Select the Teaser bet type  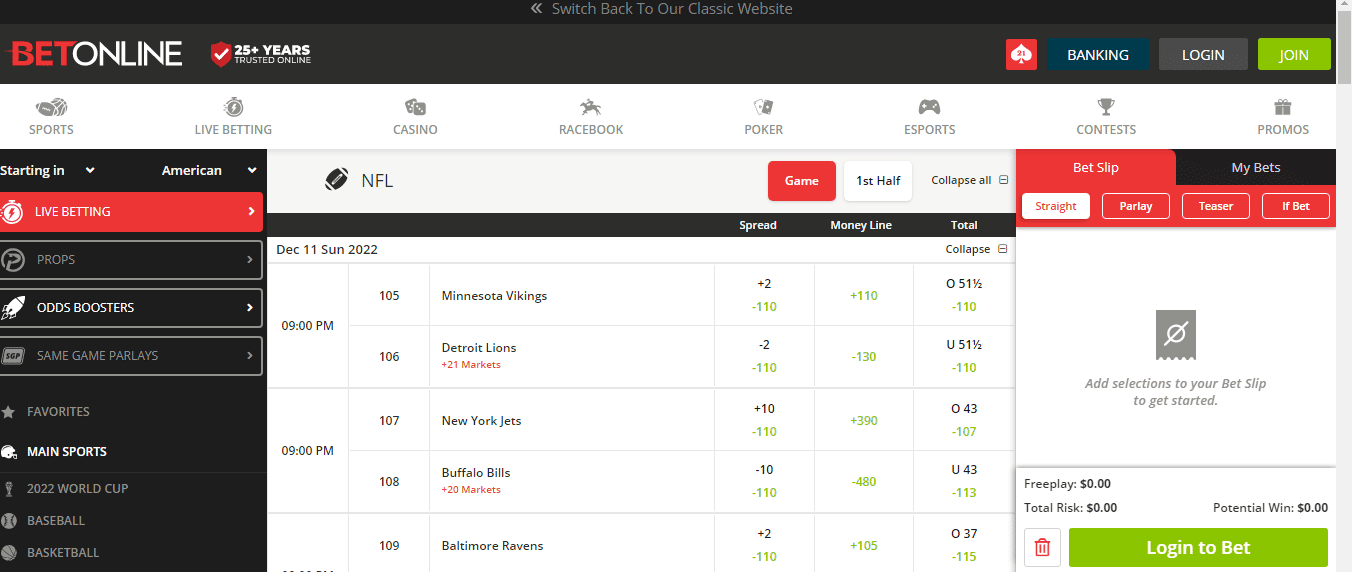point(1216,206)
